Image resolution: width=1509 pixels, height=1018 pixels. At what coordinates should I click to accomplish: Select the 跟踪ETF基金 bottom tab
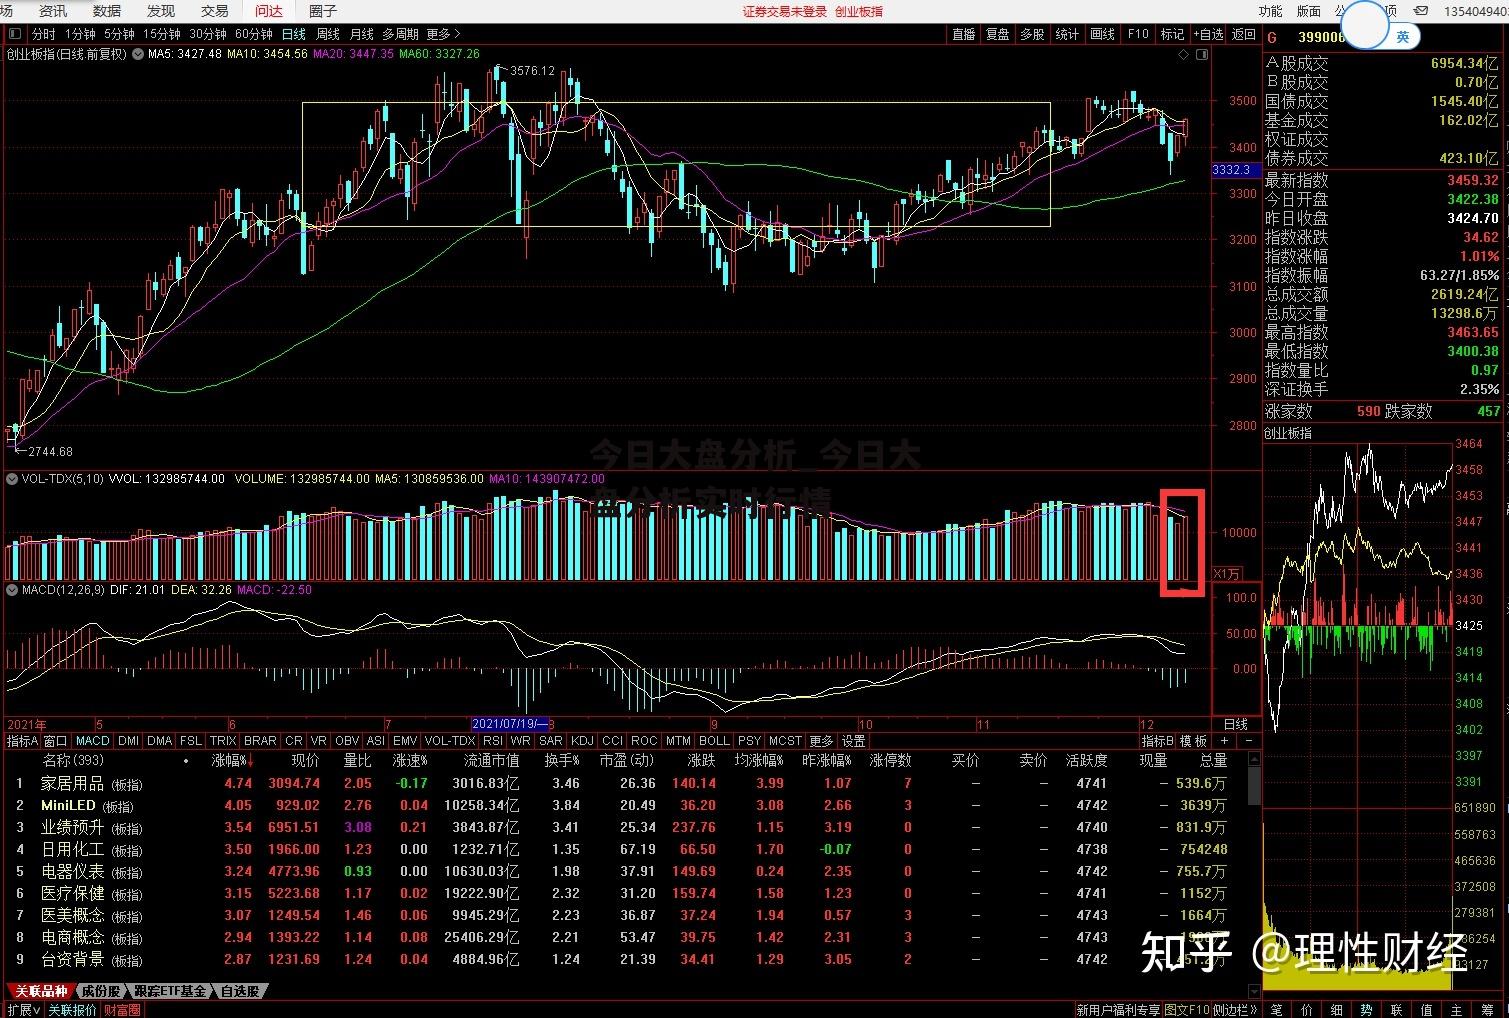click(x=170, y=991)
